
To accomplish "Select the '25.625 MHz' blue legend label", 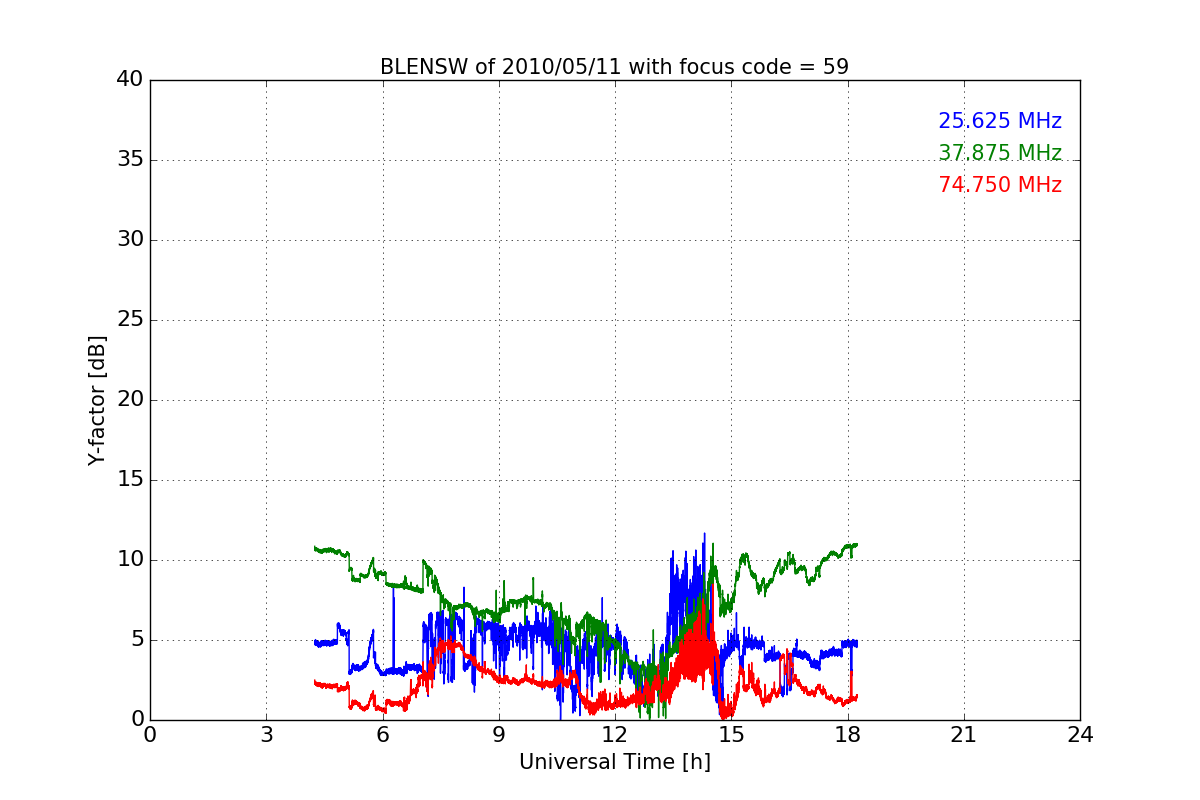I will [1000, 121].
